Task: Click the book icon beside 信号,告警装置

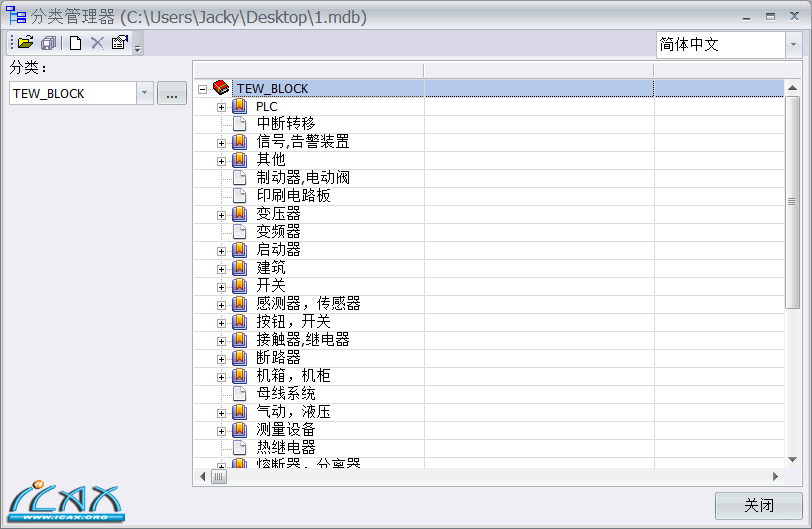Action: click(239, 142)
